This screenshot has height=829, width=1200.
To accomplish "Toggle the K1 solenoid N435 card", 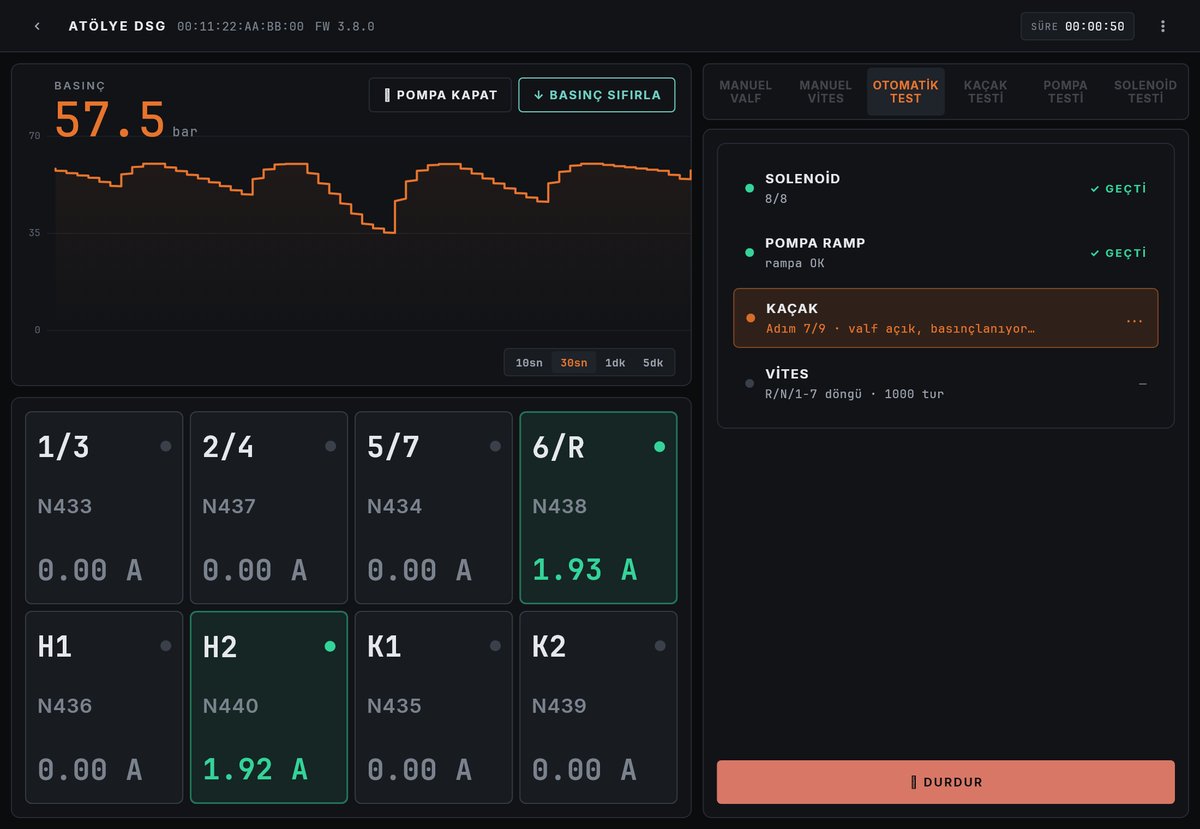I will click(434, 708).
